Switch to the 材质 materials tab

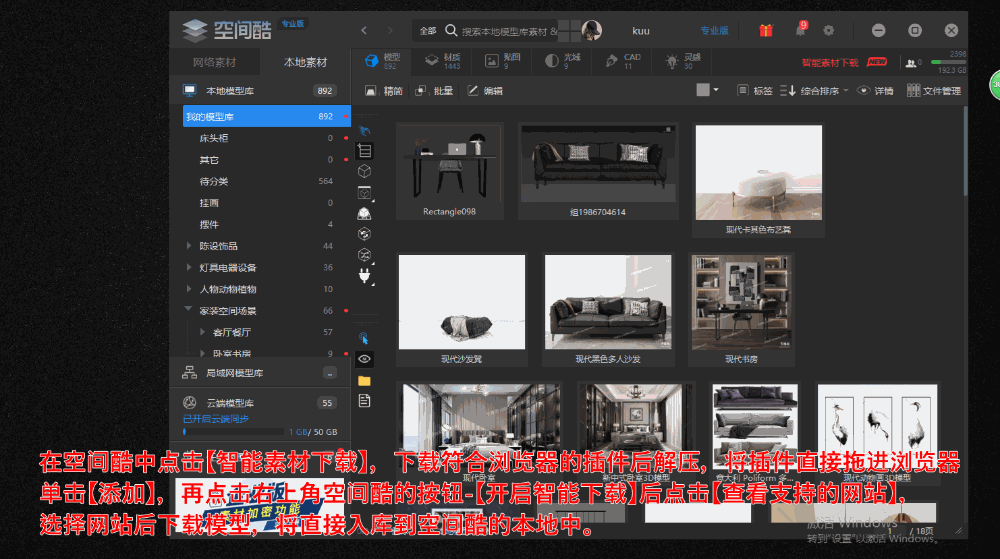tap(443, 61)
